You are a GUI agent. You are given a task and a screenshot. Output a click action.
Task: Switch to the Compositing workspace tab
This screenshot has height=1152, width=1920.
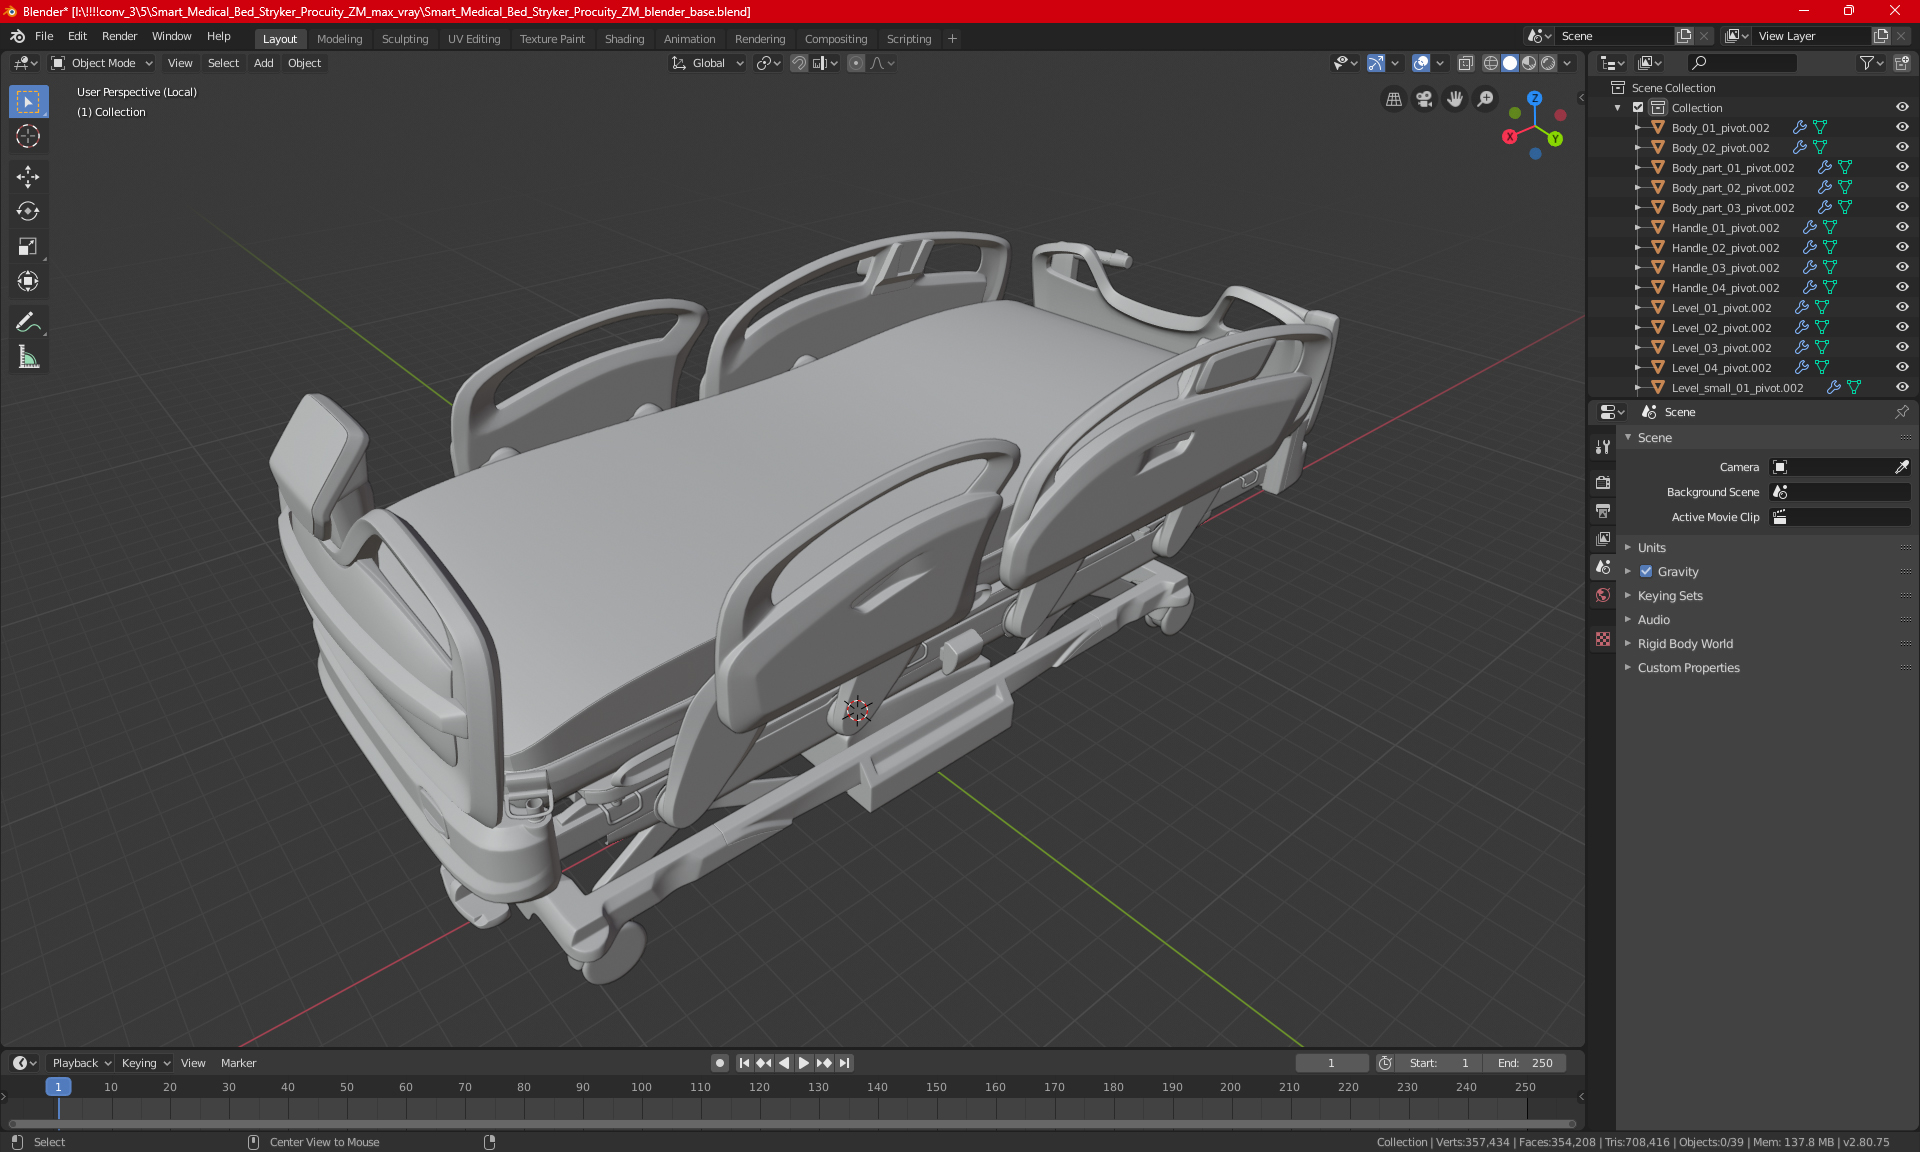836,39
